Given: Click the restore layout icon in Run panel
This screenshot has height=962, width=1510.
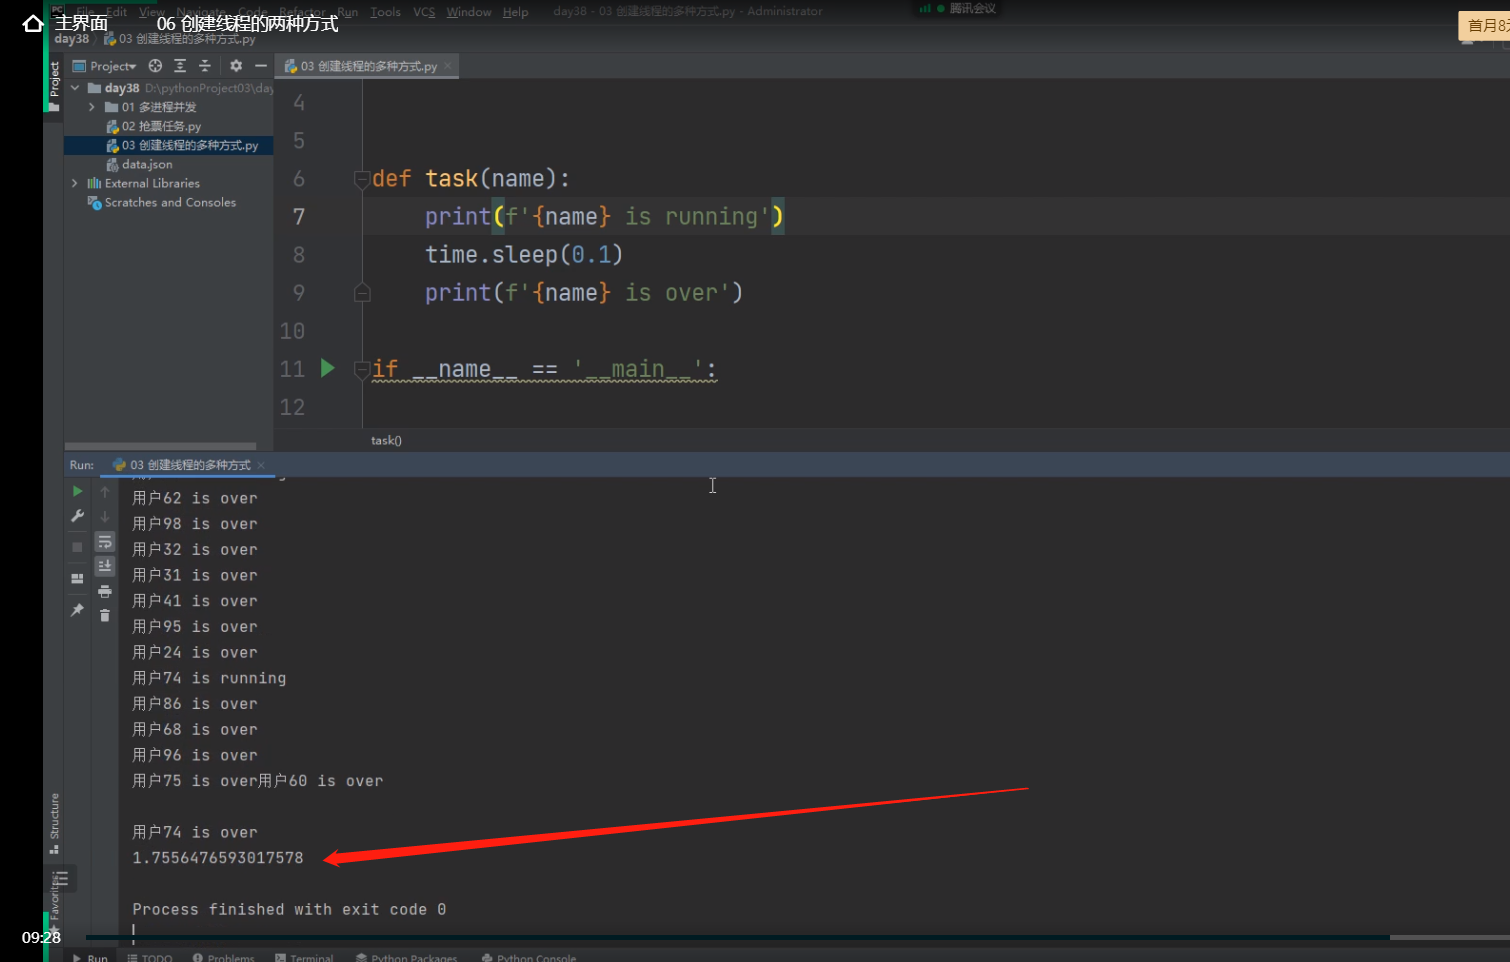Looking at the screenshot, I should click(77, 578).
